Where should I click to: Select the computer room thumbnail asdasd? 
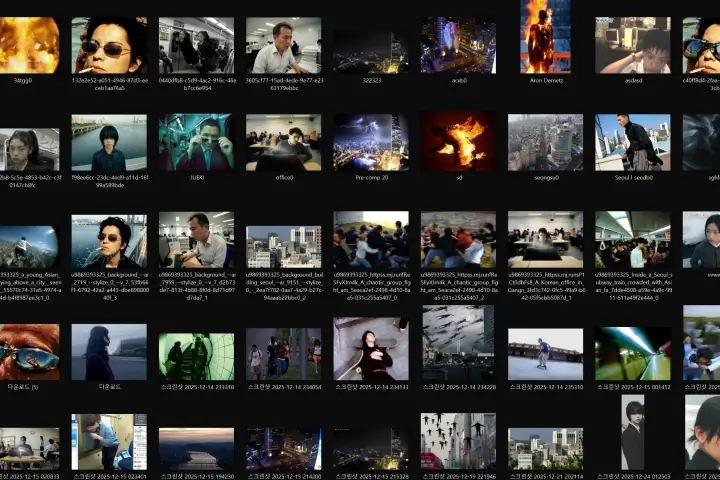pyautogui.click(x=633, y=45)
